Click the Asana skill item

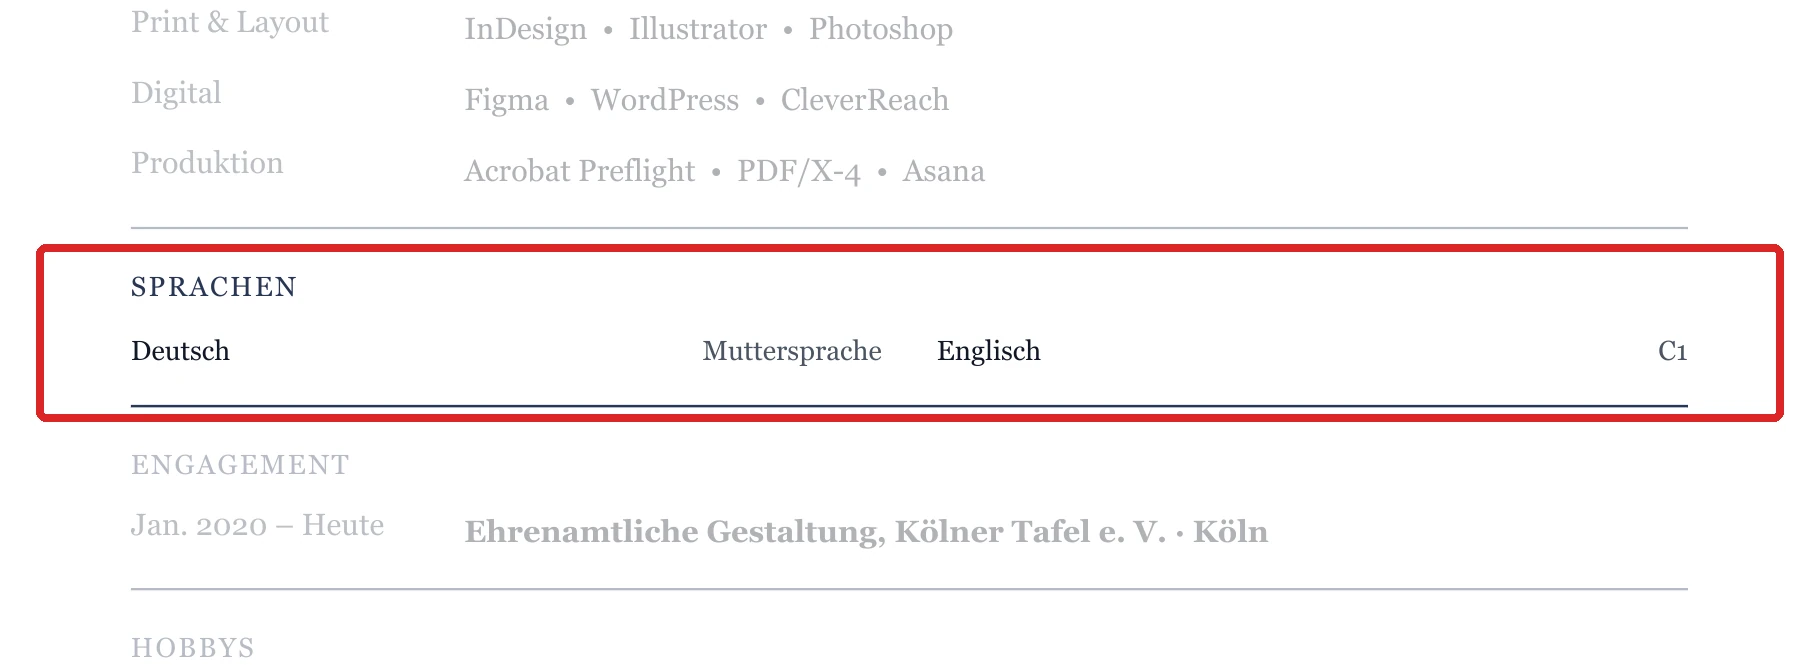pyautogui.click(x=944, y=171)
